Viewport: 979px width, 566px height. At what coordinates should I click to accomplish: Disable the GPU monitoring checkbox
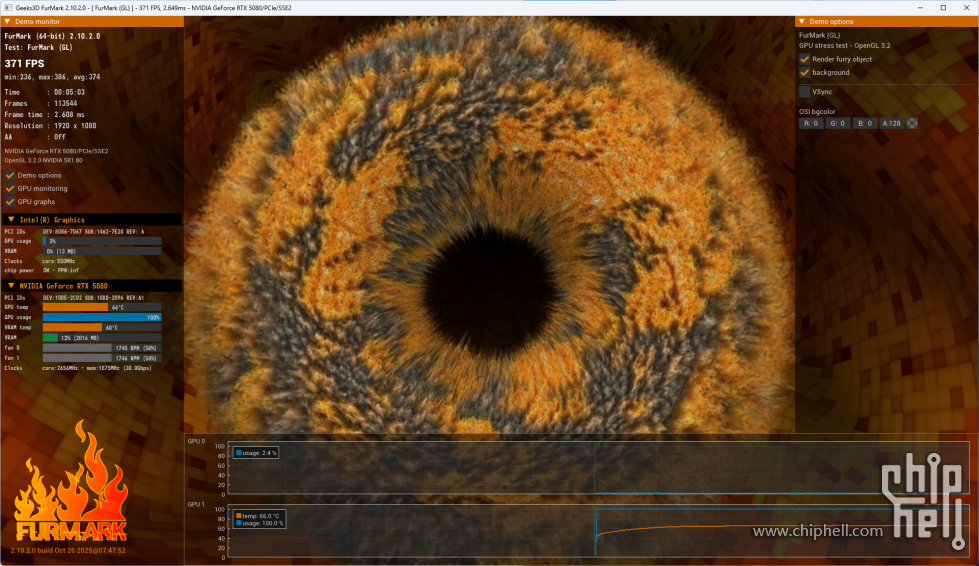pyautogui.click(x=10, y=188)
